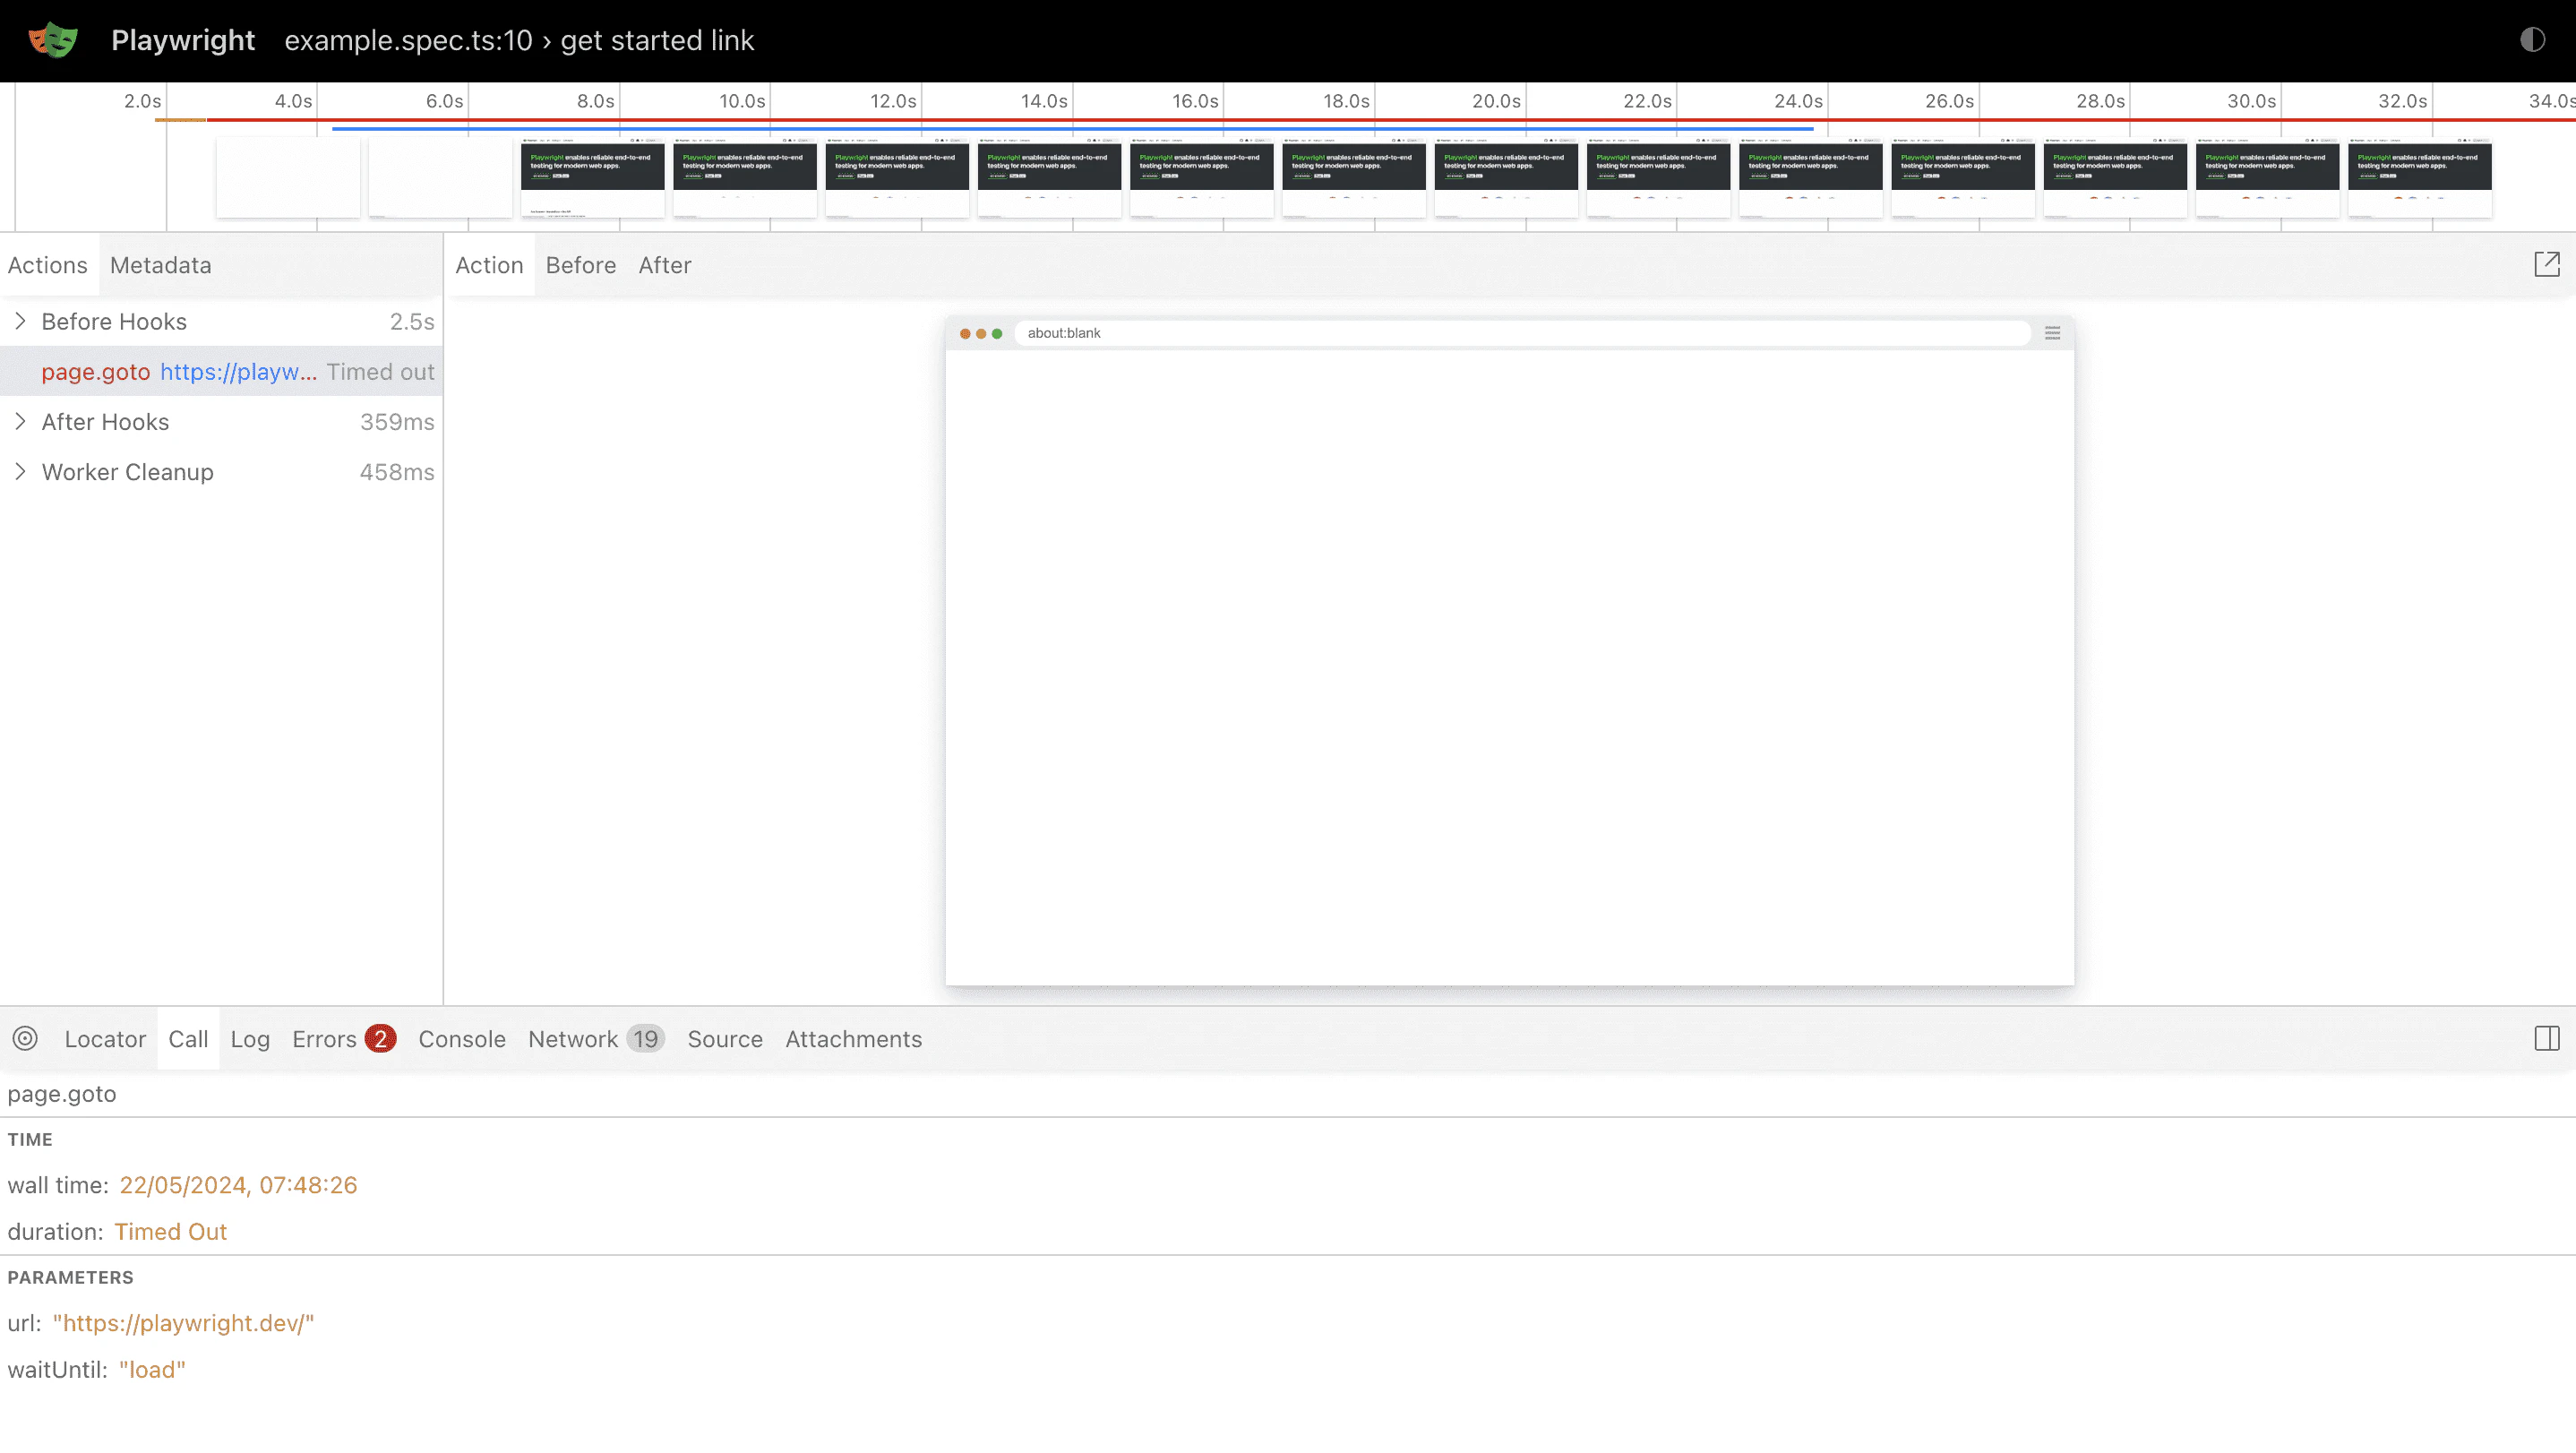This screenshot has width=2576, height=1453.
Task: Select the After snapshot tab
Action: 664,265
